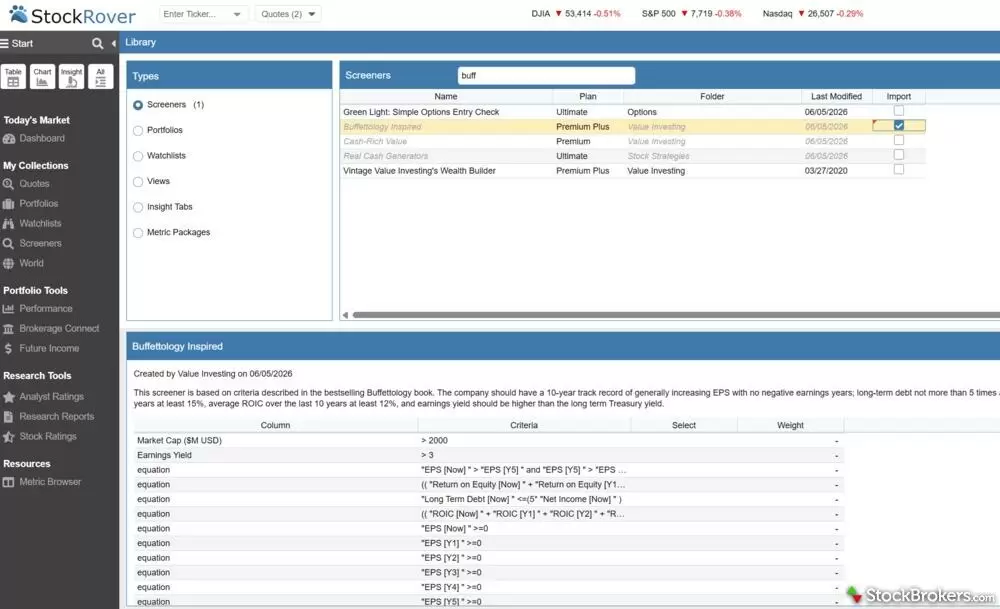The width and height of the screenshot is (1000, 609).
Task: Click the Performance chart icon
Action: [x=8, y=309]
